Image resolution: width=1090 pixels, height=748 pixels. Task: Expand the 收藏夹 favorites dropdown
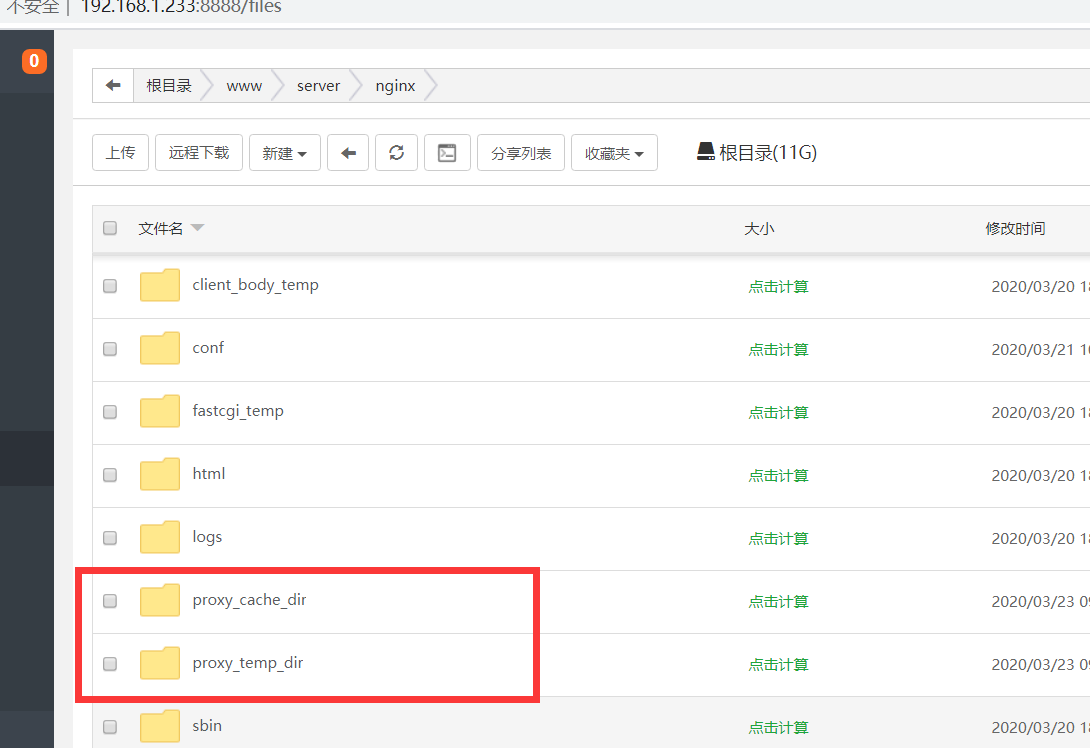613,153
